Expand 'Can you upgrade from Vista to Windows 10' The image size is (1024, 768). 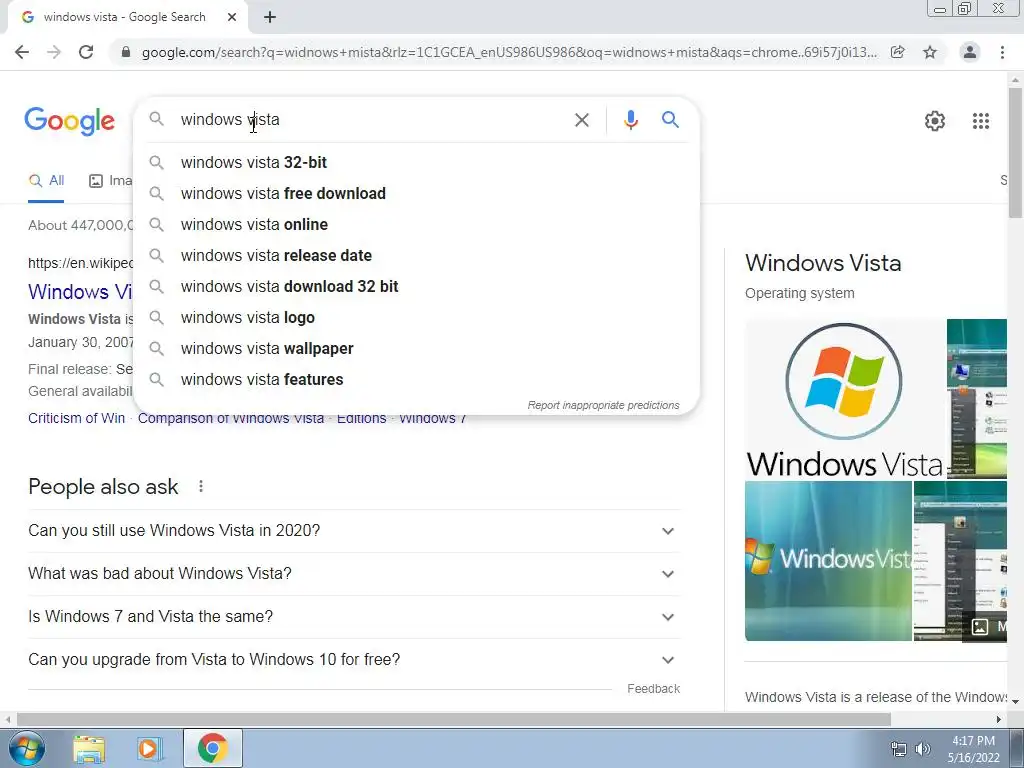click(354, 660)
